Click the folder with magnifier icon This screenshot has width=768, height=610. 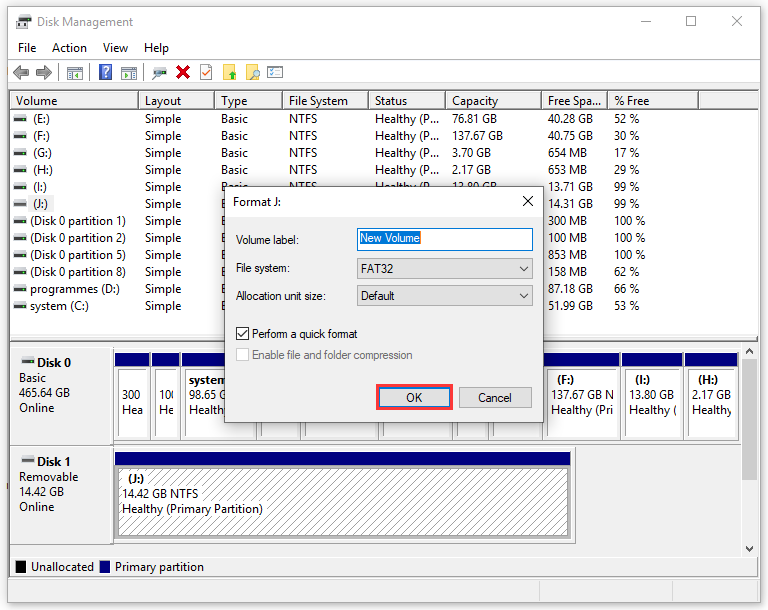pyautogui.click(x=253, y=73)
